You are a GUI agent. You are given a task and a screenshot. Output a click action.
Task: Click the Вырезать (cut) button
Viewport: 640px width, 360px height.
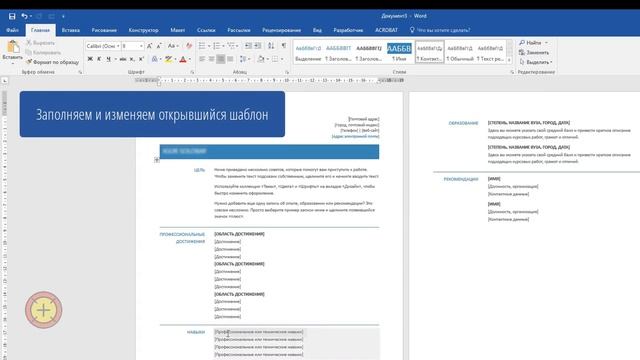point(40,43)
